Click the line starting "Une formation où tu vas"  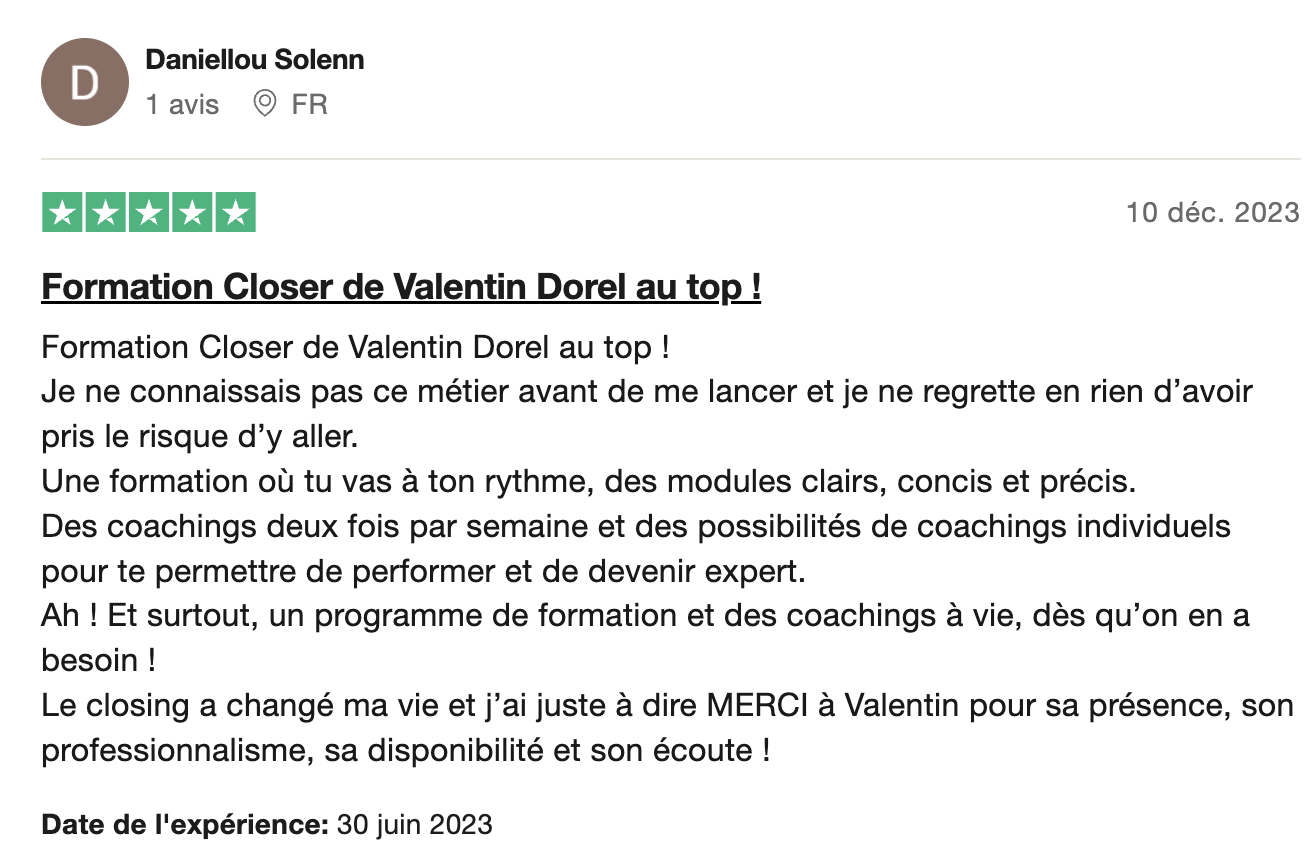(x=589, y=481)
